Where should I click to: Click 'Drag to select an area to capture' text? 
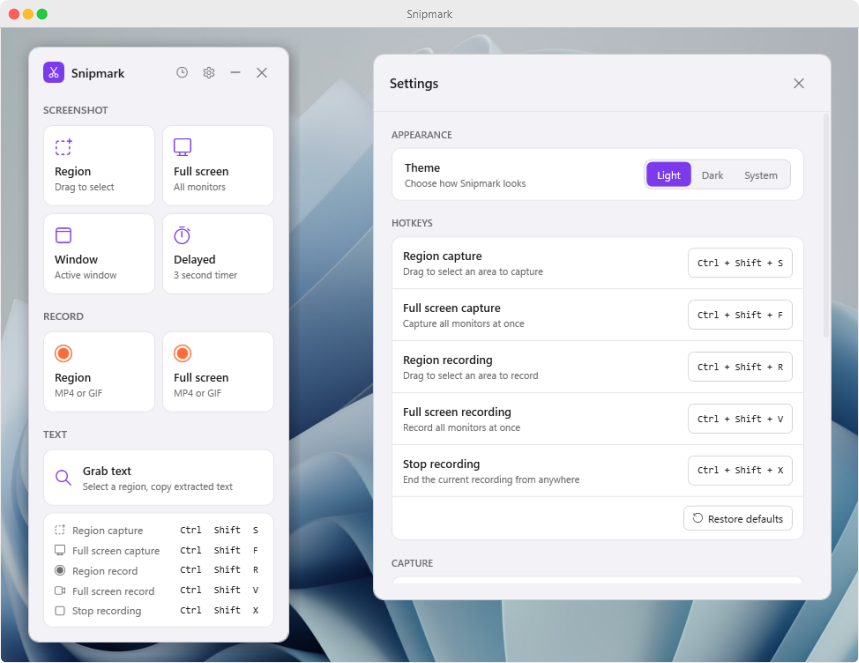click(473, 272)
